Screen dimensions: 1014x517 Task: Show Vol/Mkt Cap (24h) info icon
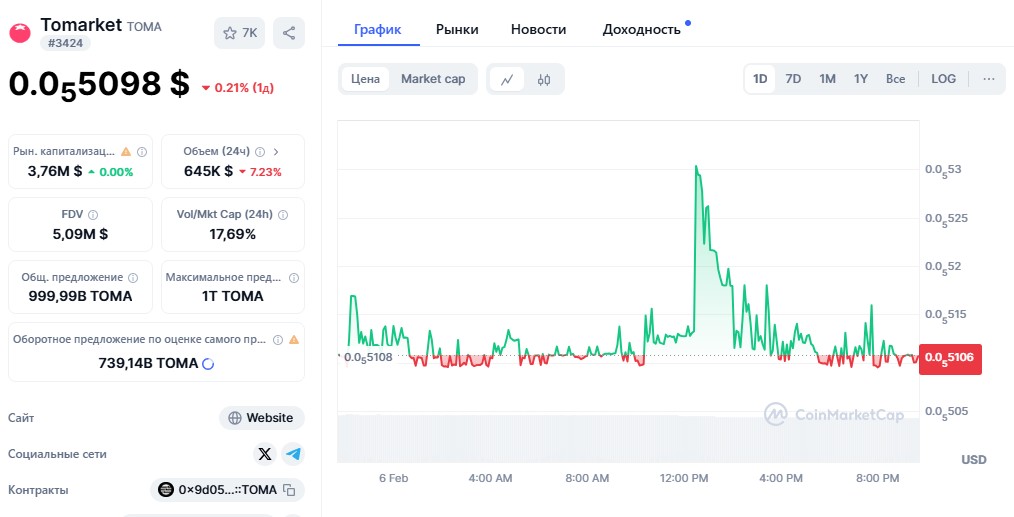tap(283, 214)
